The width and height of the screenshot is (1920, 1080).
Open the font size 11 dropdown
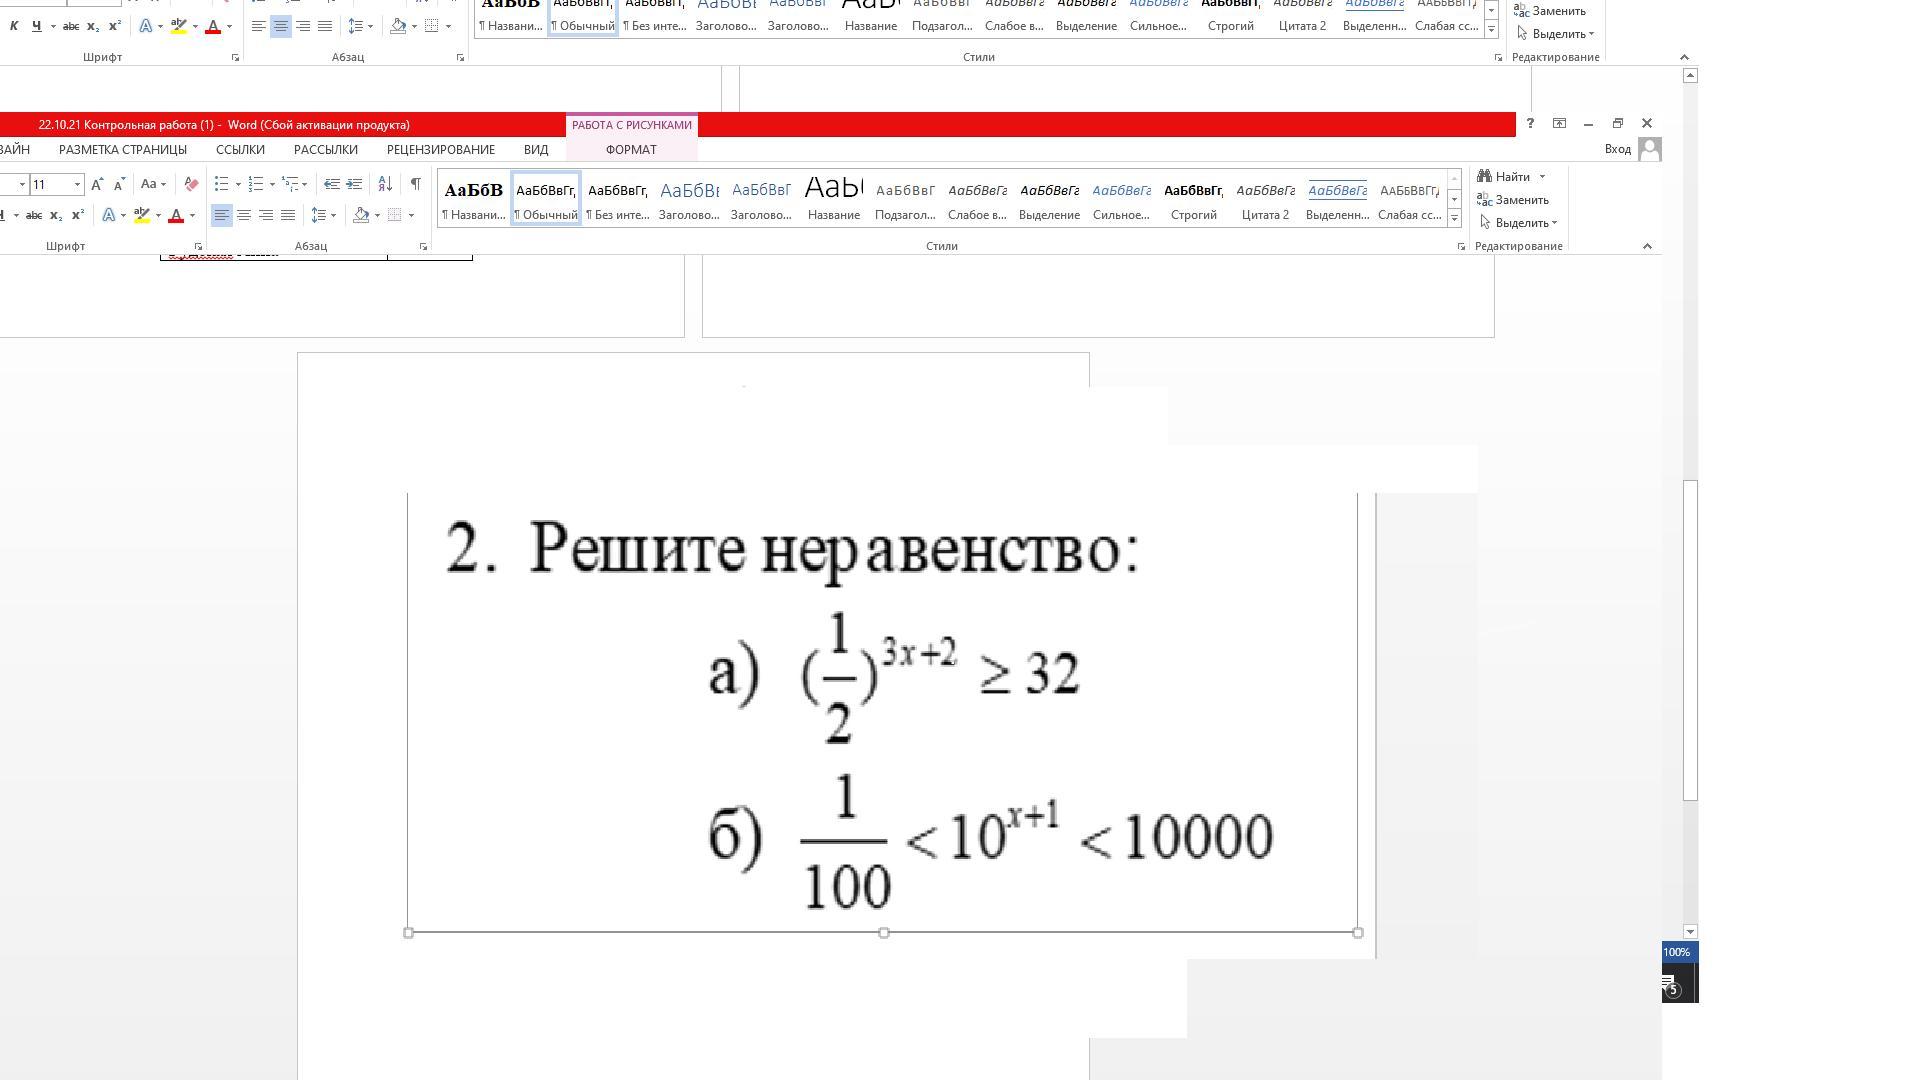[77, 184]
